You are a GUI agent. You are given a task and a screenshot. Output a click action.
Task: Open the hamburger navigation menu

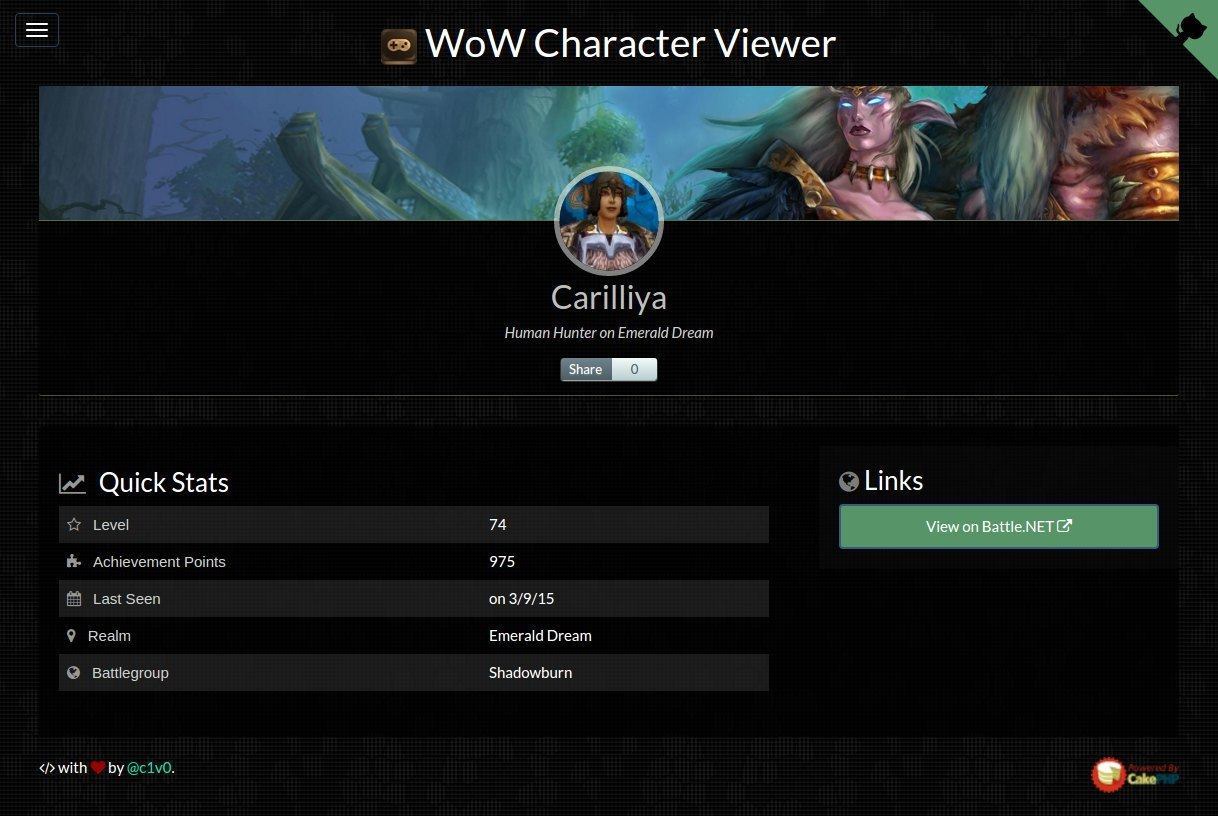coord(37,30)
